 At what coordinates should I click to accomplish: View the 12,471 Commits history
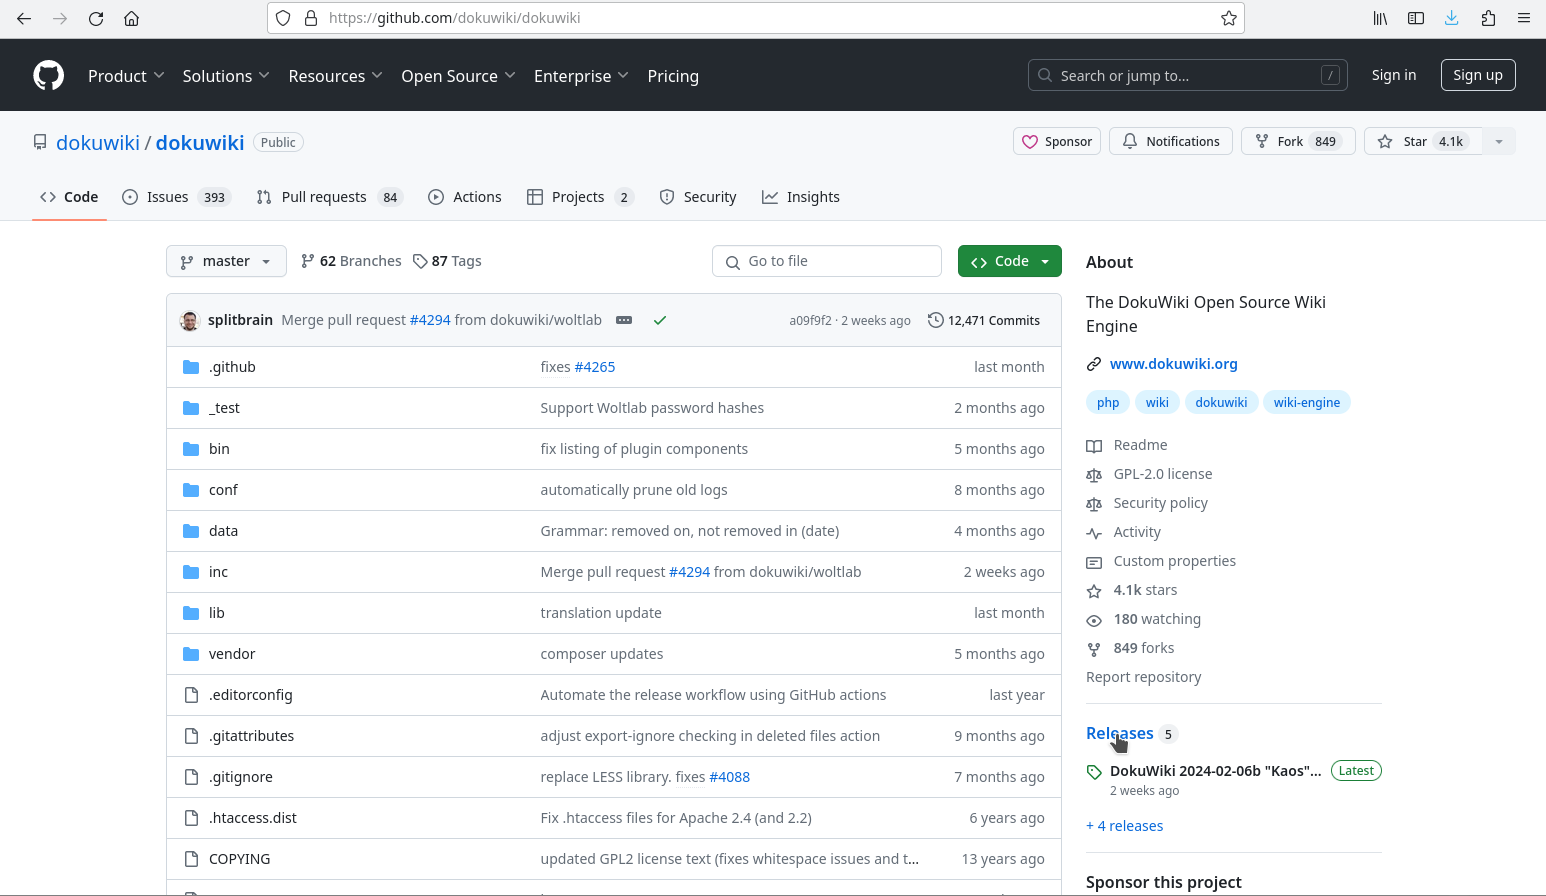point(984,321)
